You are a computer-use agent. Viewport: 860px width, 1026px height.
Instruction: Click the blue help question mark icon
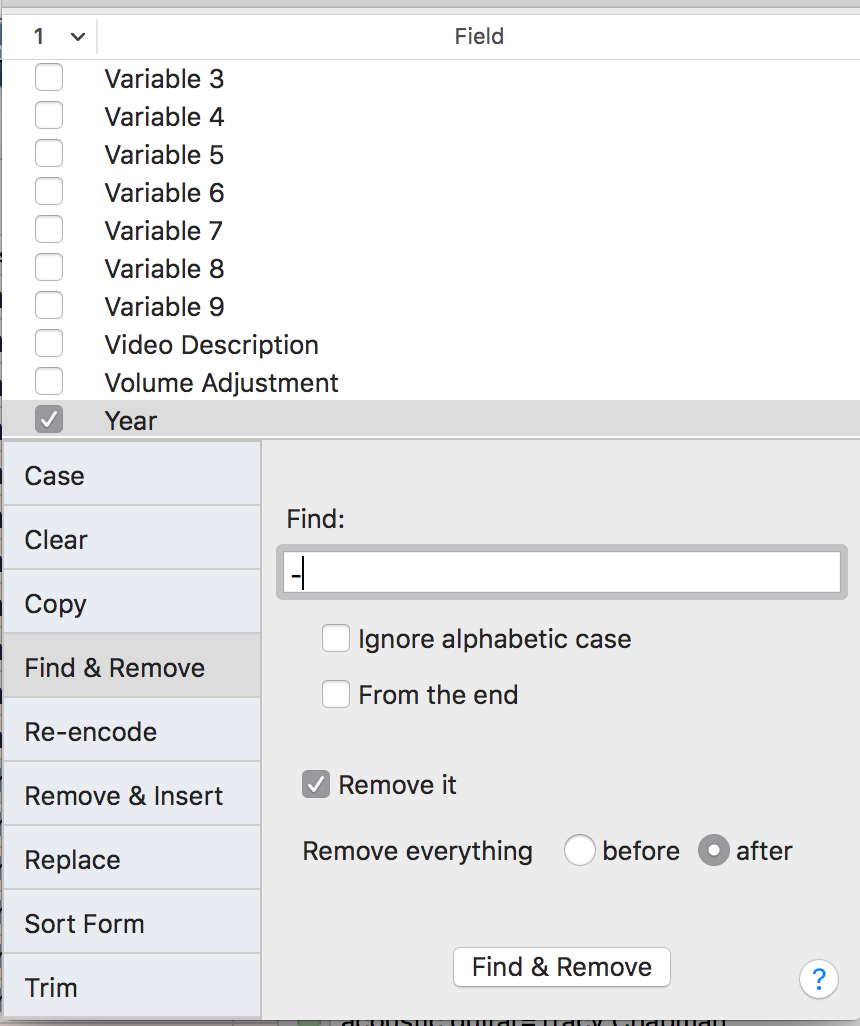coord(818,978)
